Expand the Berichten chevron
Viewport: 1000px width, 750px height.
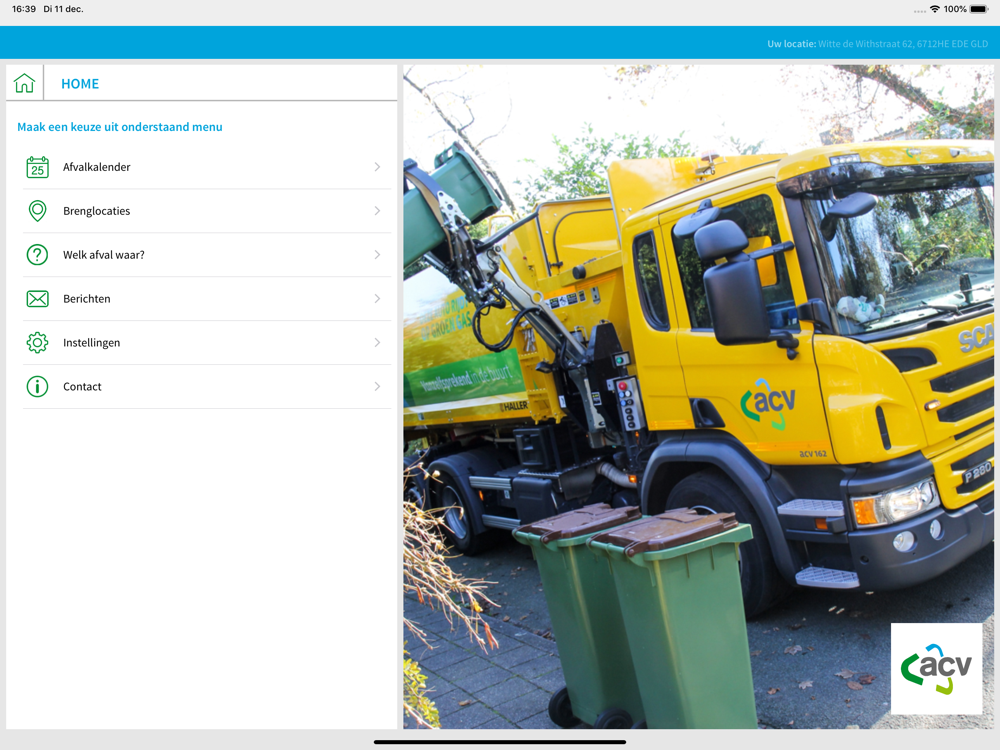tap(377, 298)
